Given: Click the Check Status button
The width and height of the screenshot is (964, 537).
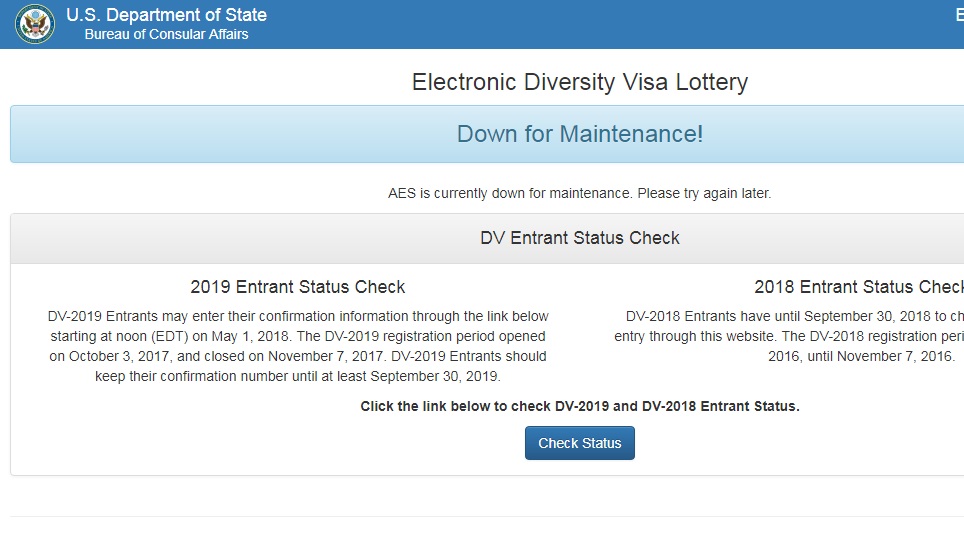Looking at the screenshot, I should click(580, 443).
